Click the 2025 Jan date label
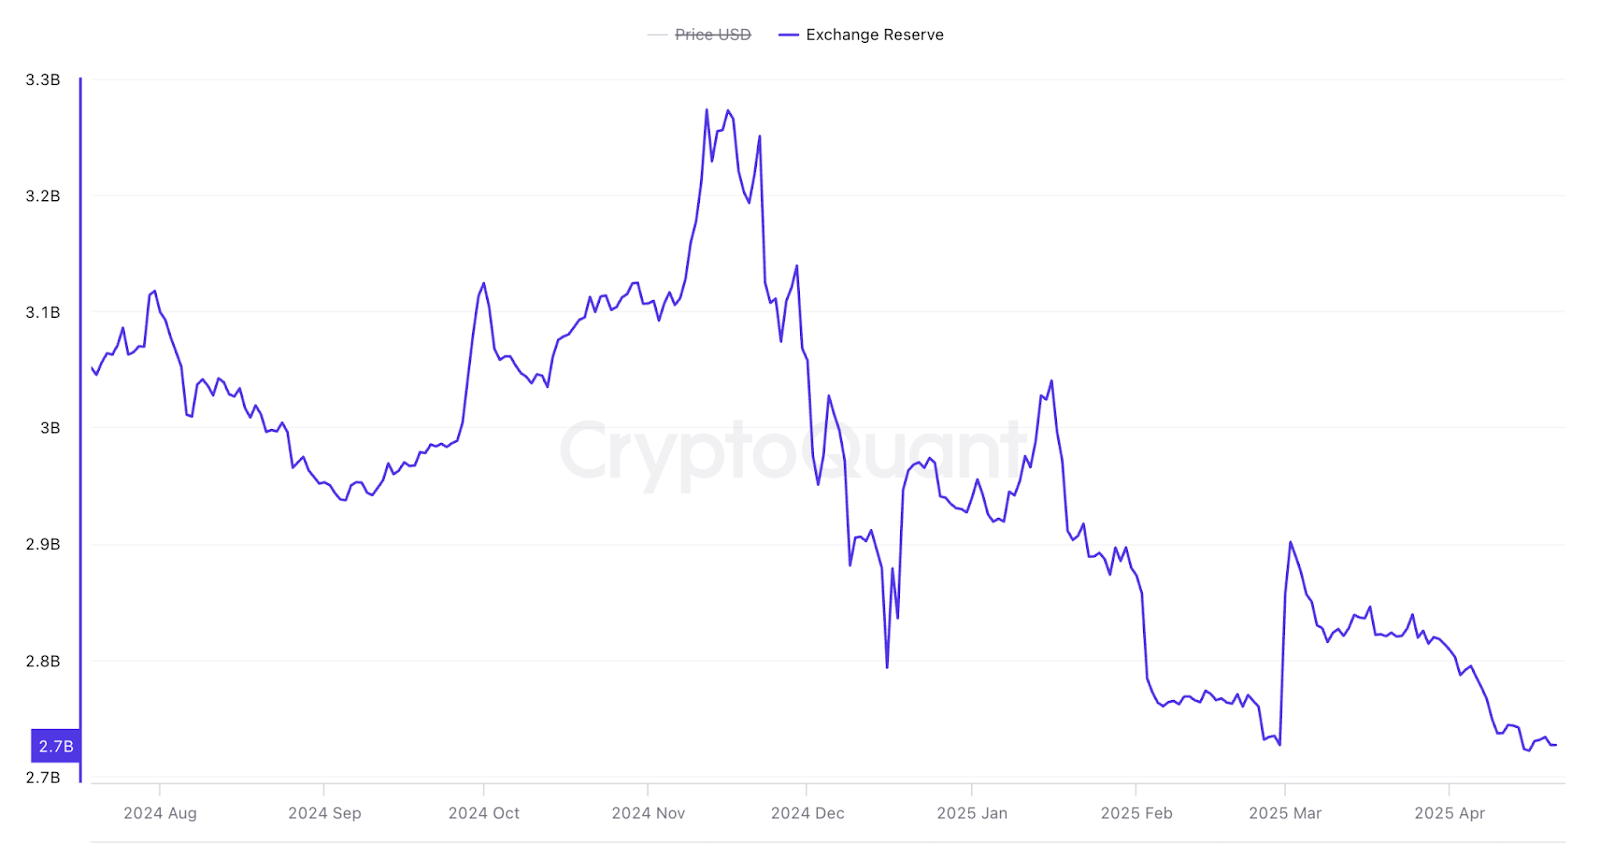 pyautogui.click(x=972, y=813)
